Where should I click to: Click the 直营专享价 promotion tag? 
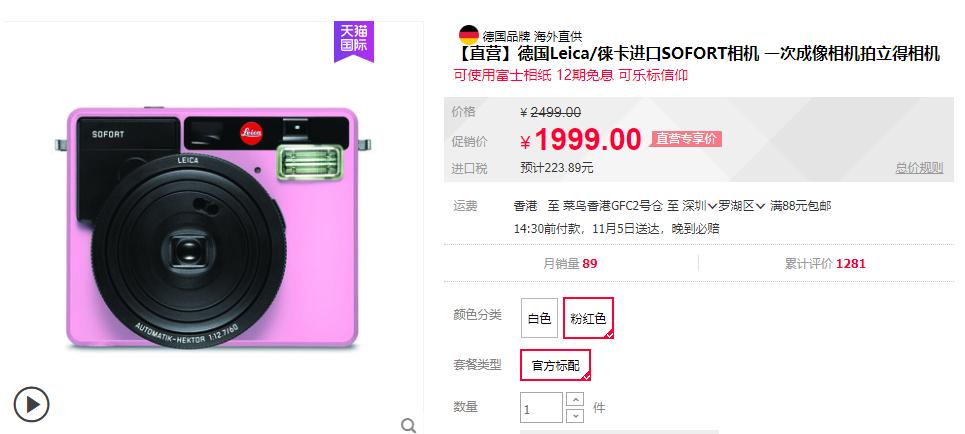tap(686, 139)
